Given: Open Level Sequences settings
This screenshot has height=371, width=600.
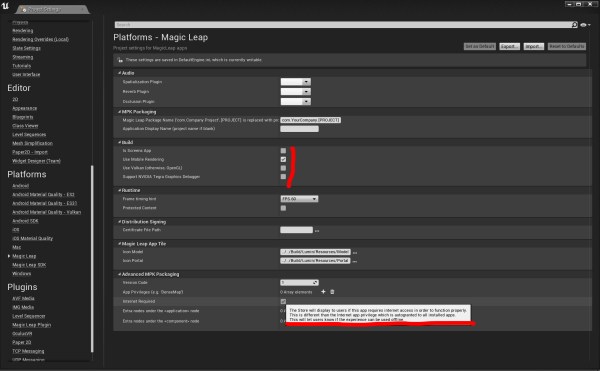Looking at the screenshot, I should click(x=29, y=135).
